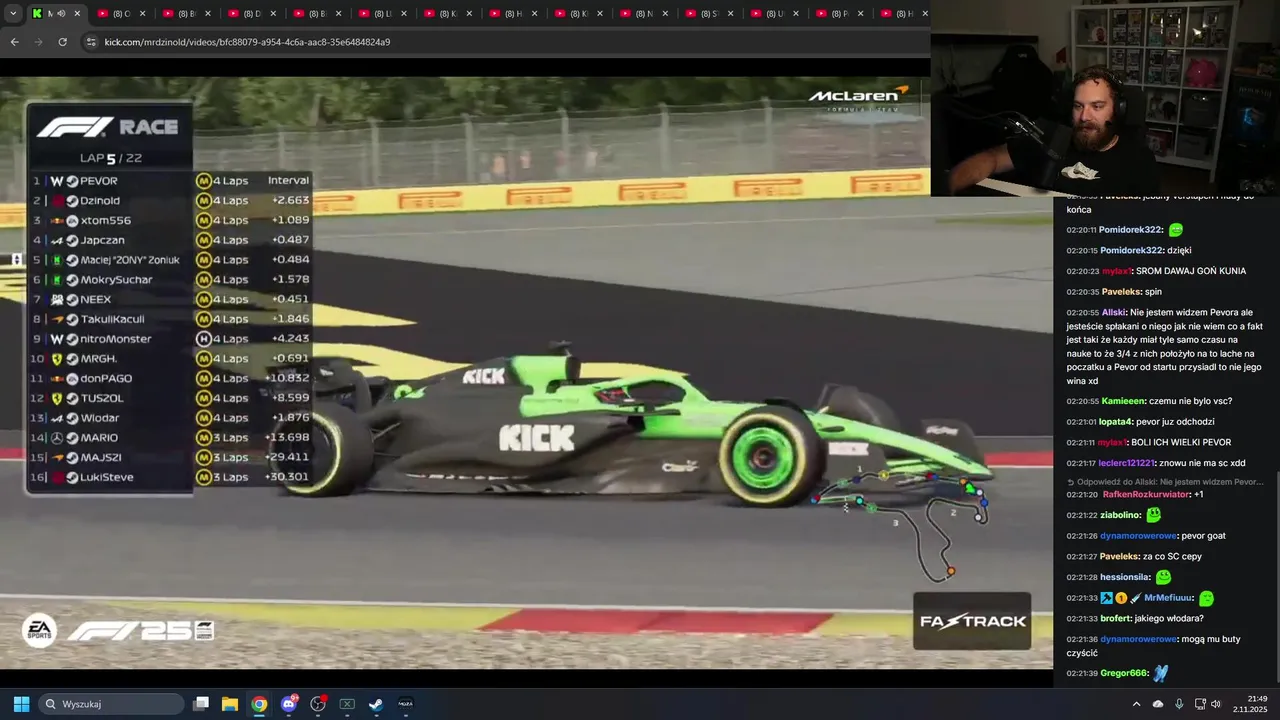Click the blue badge next to MrMefiuuu
This screenshot has height=720, width=1280.
click(1106, 598)
